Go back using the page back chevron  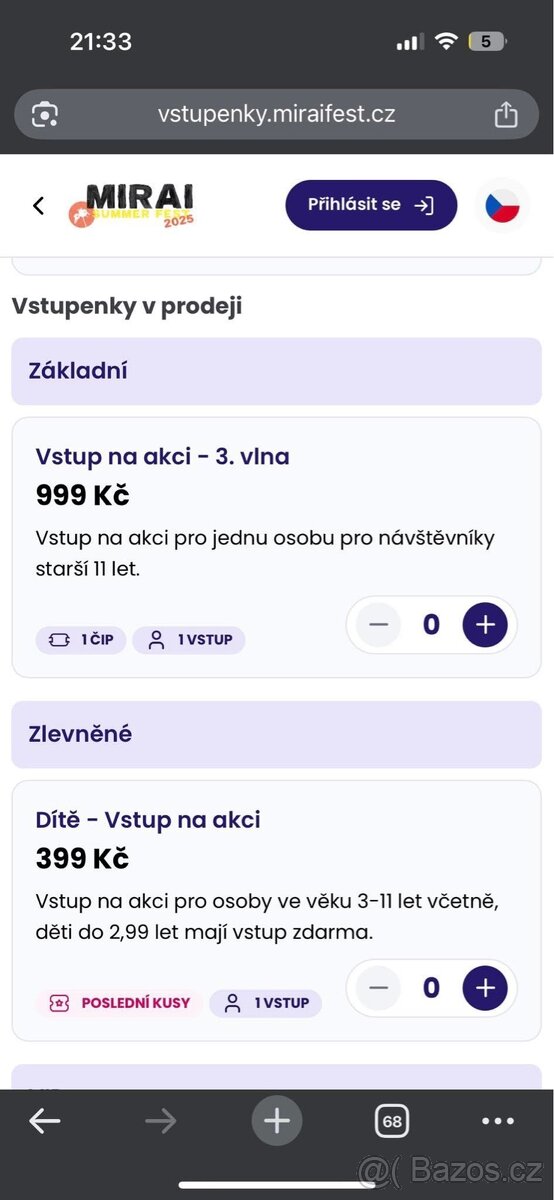point(39,206)
